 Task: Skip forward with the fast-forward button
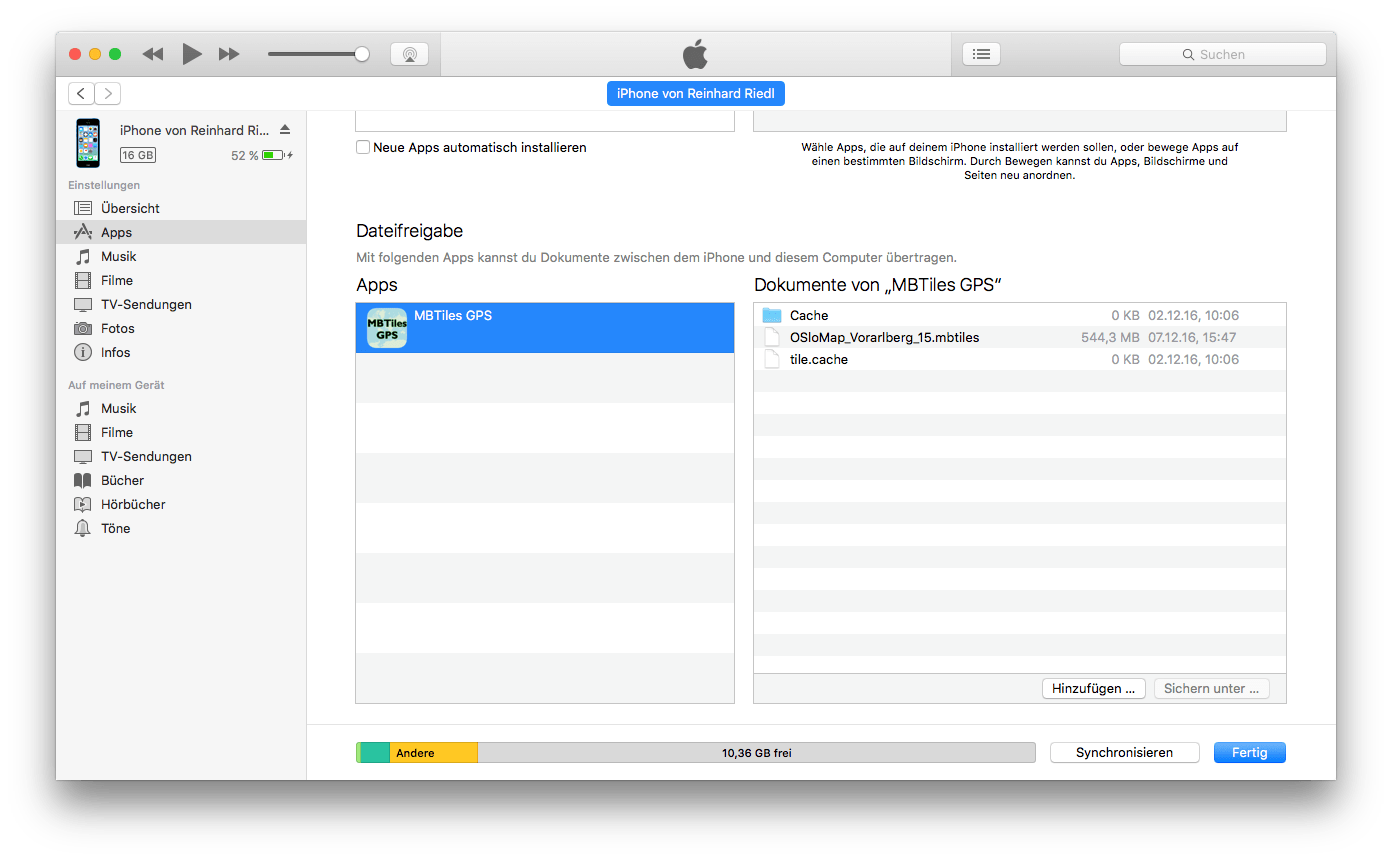(x=229, y=54)
